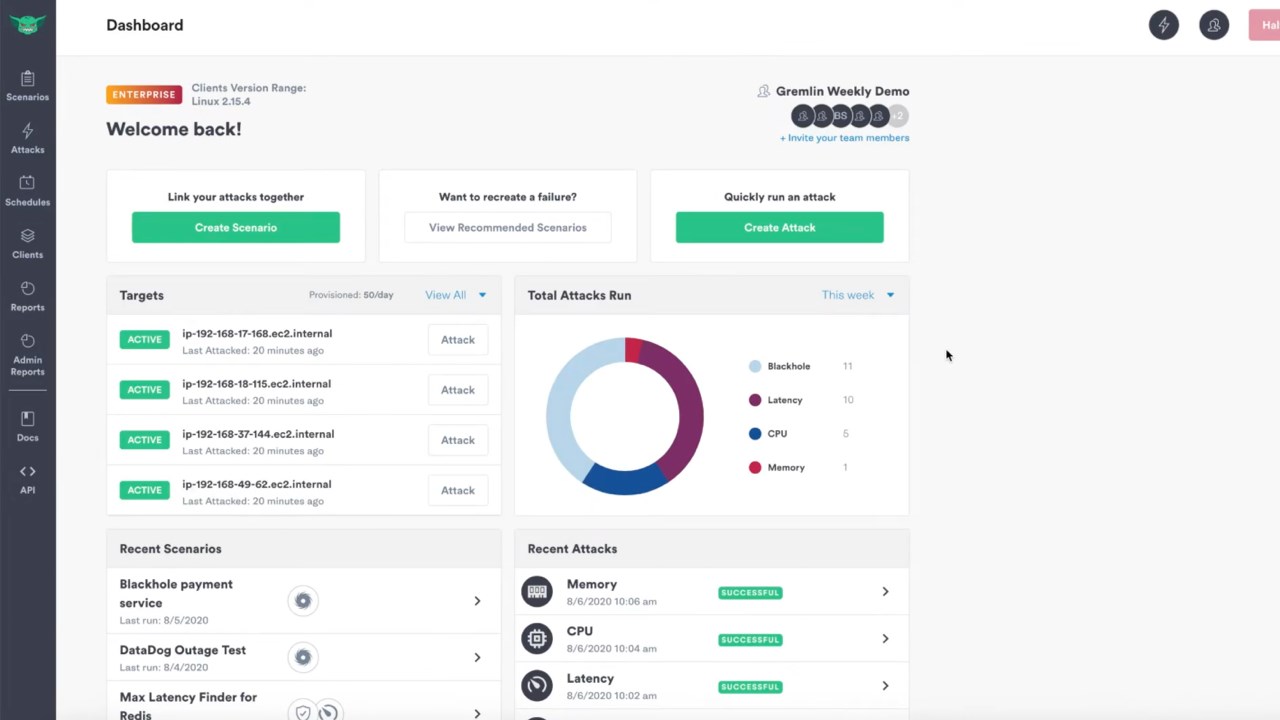This screenshot has width=1280, height=720.
Task: Click View Recommended Scenarios button
Action: [508, 227]
